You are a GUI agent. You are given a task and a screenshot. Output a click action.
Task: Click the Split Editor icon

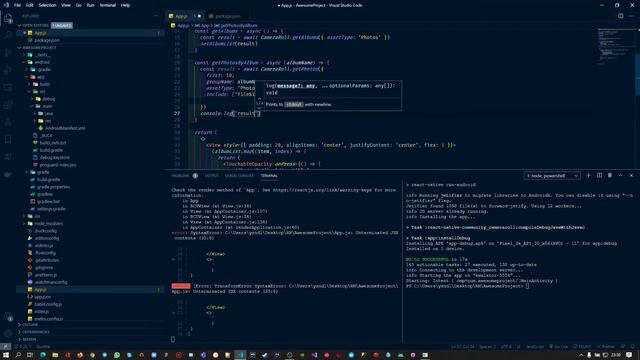pyautogui.click(x=620, y=16)
